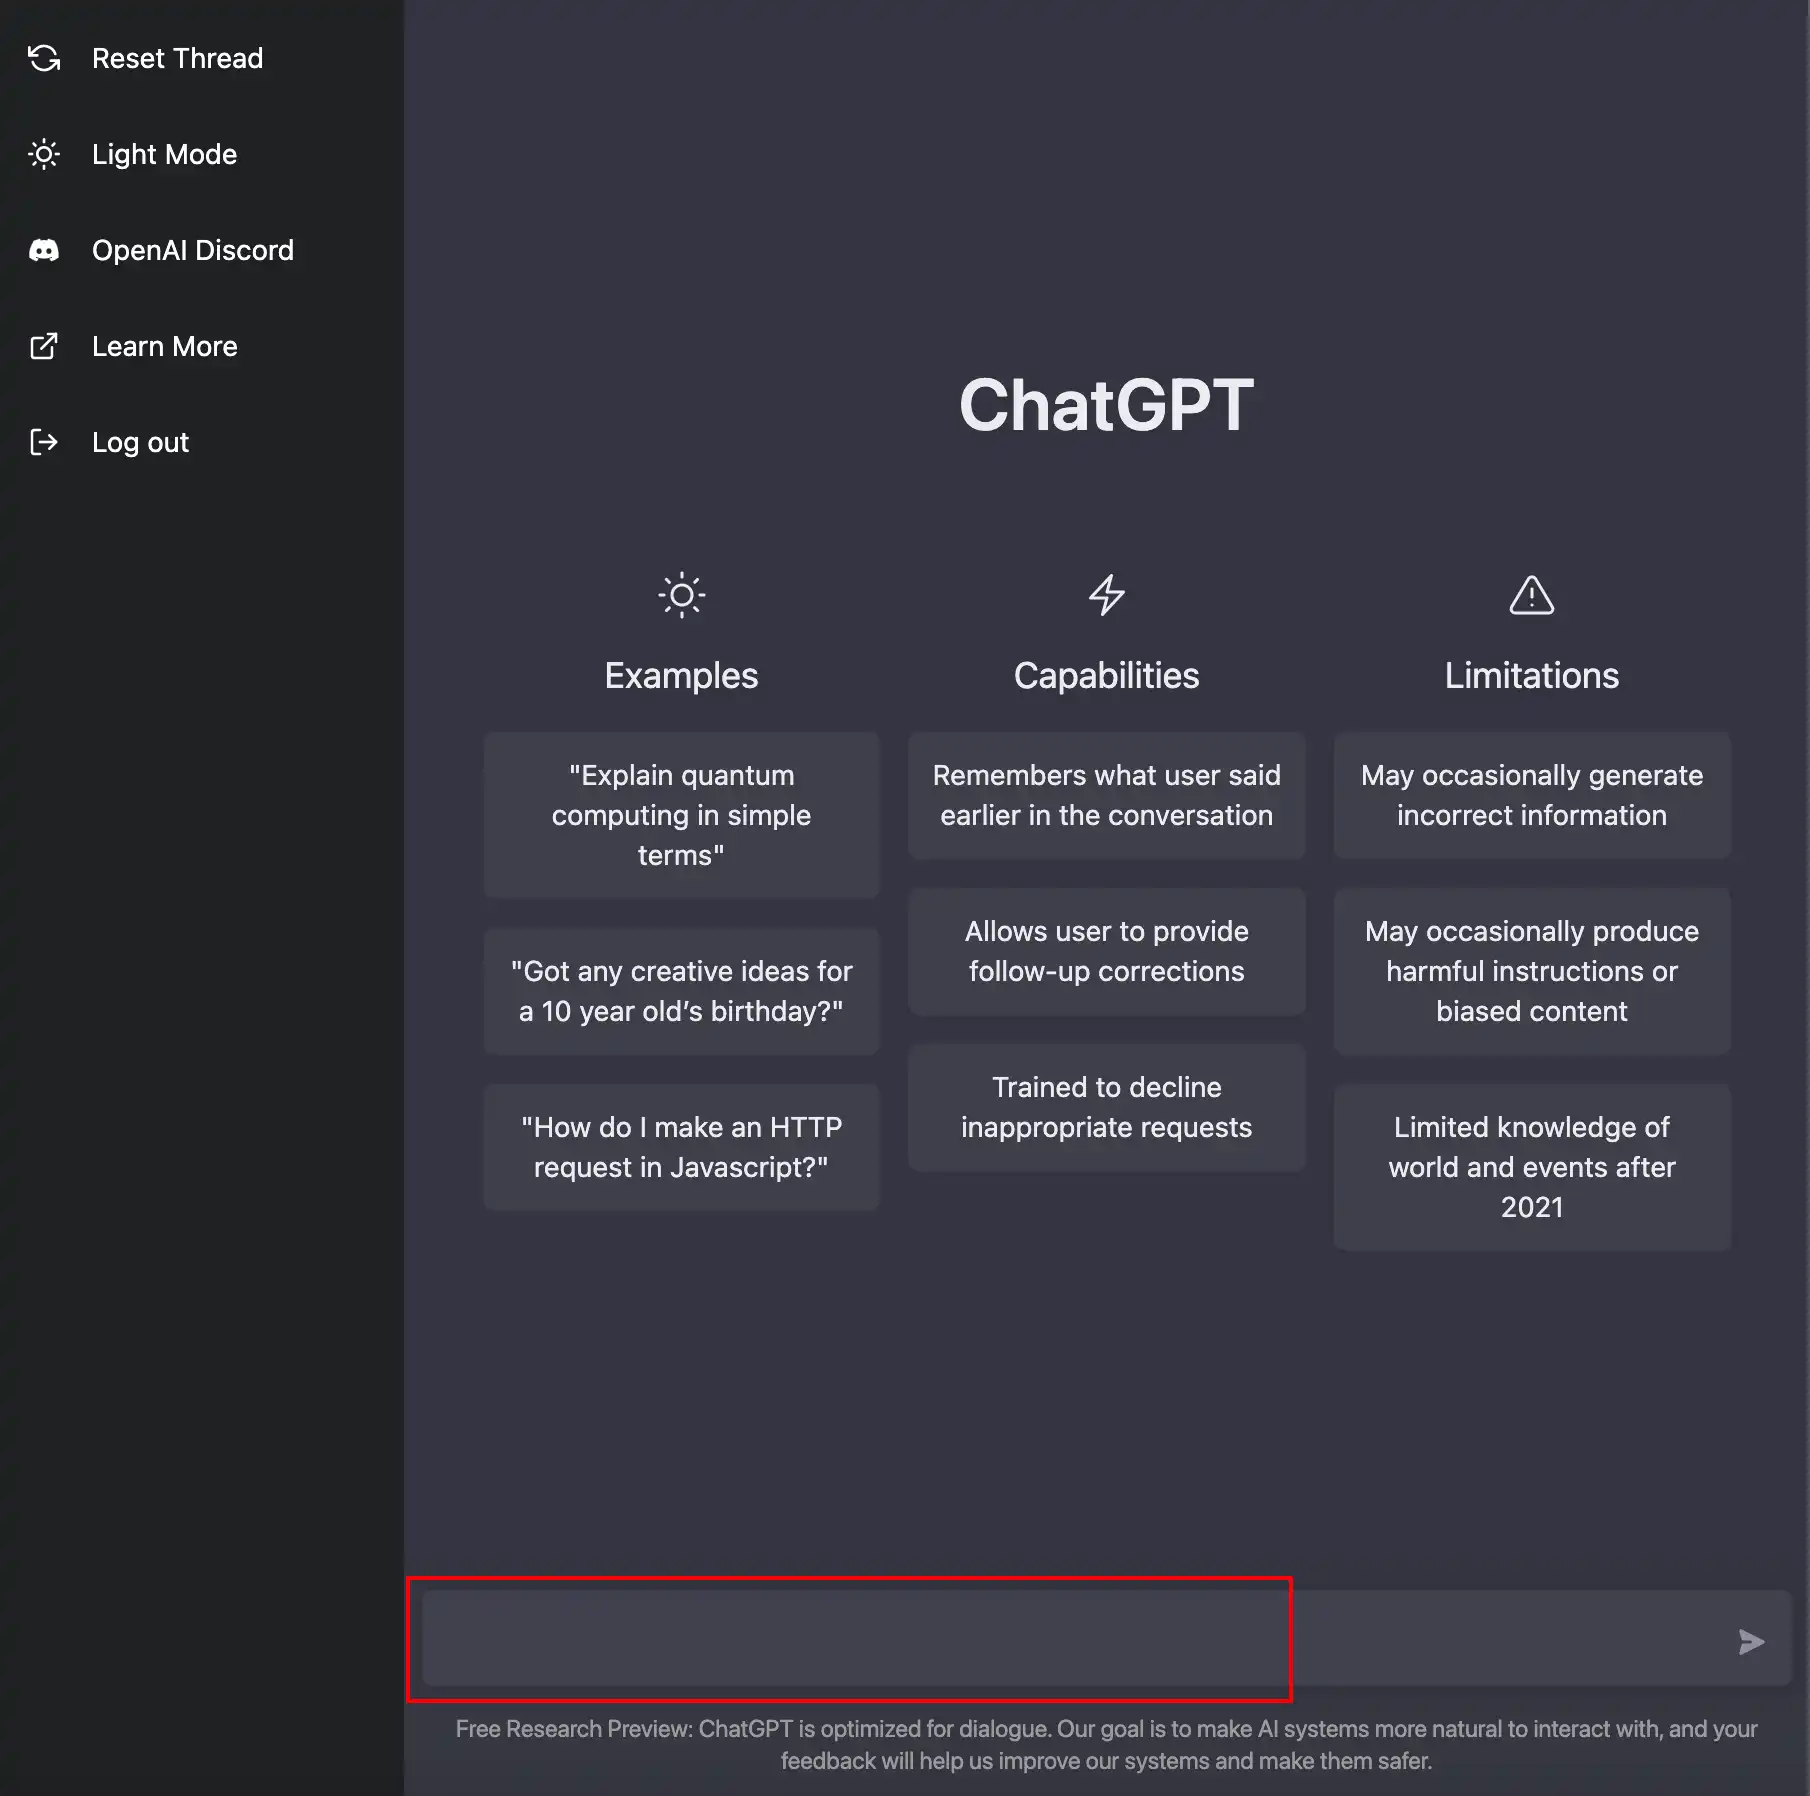Click the Free Research Preview disclaimer text
The height and width of the screenshot is (1796, 1810).
(1107, 1745)
